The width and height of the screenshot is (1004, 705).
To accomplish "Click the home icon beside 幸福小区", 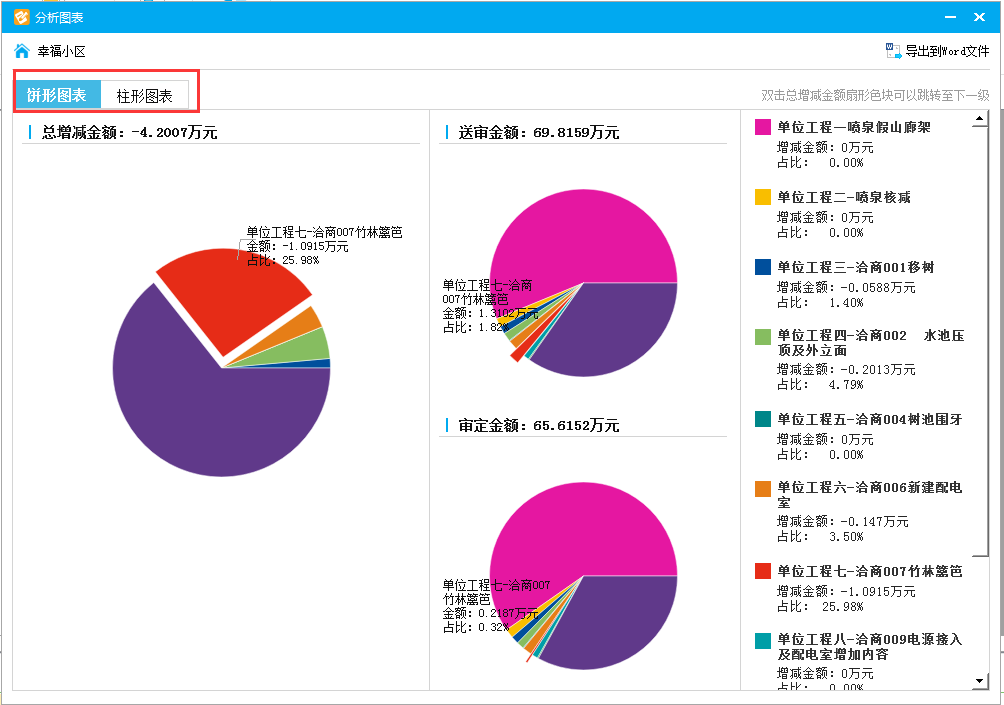I will click(x=22, y=51).
